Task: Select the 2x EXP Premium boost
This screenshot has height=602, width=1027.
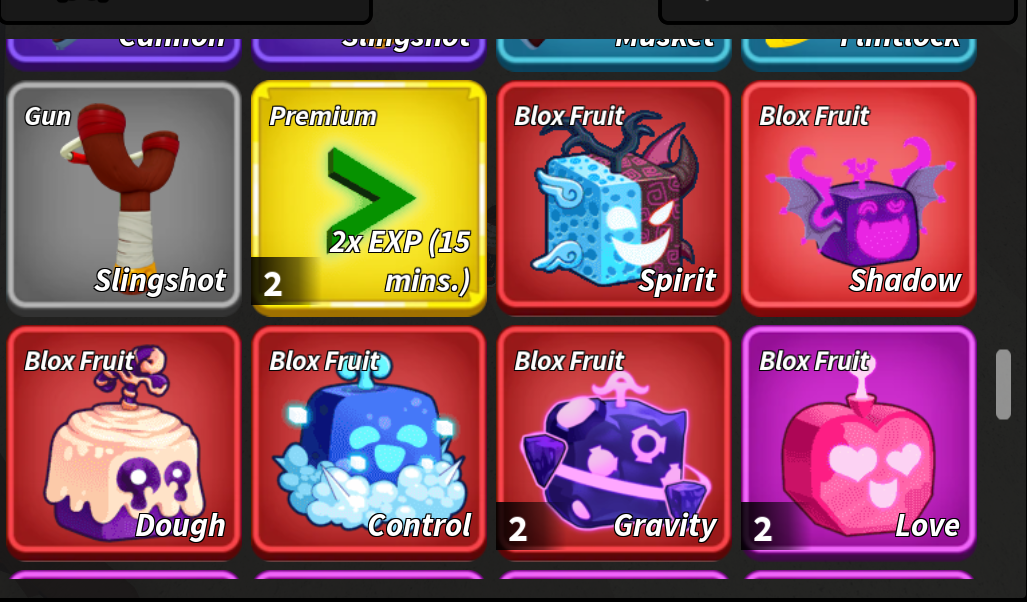Action: 369,197
